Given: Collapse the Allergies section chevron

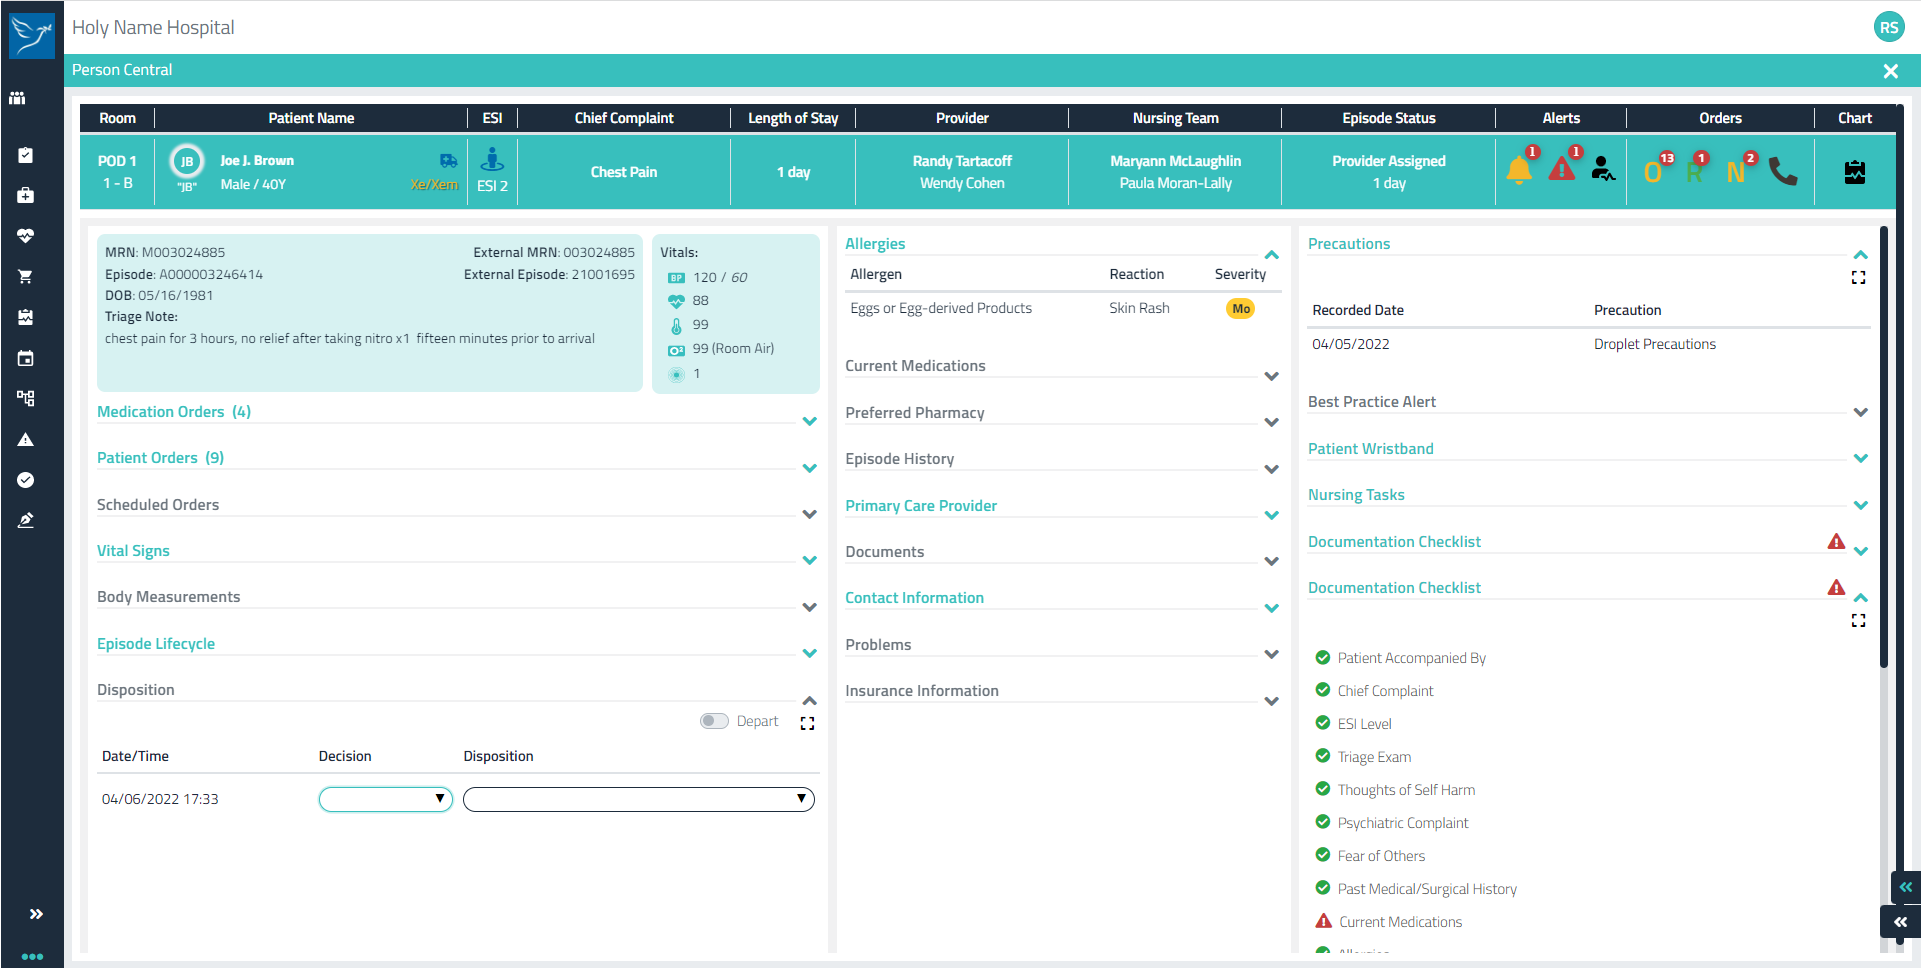Looking at the screenshot, I should click(1272, 254).
